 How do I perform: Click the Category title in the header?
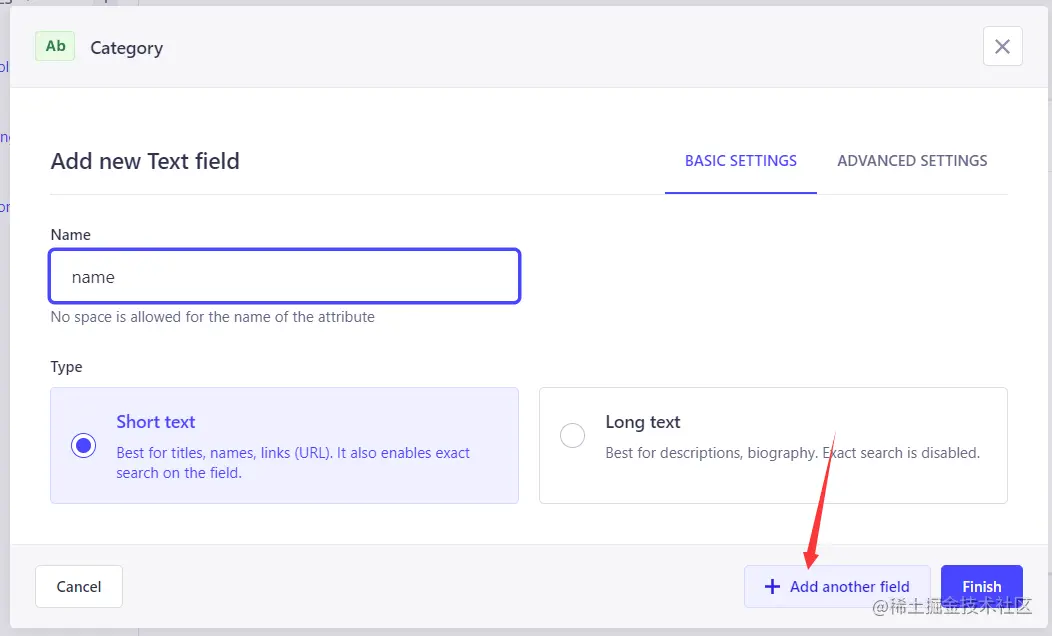[x=126, y=48]
